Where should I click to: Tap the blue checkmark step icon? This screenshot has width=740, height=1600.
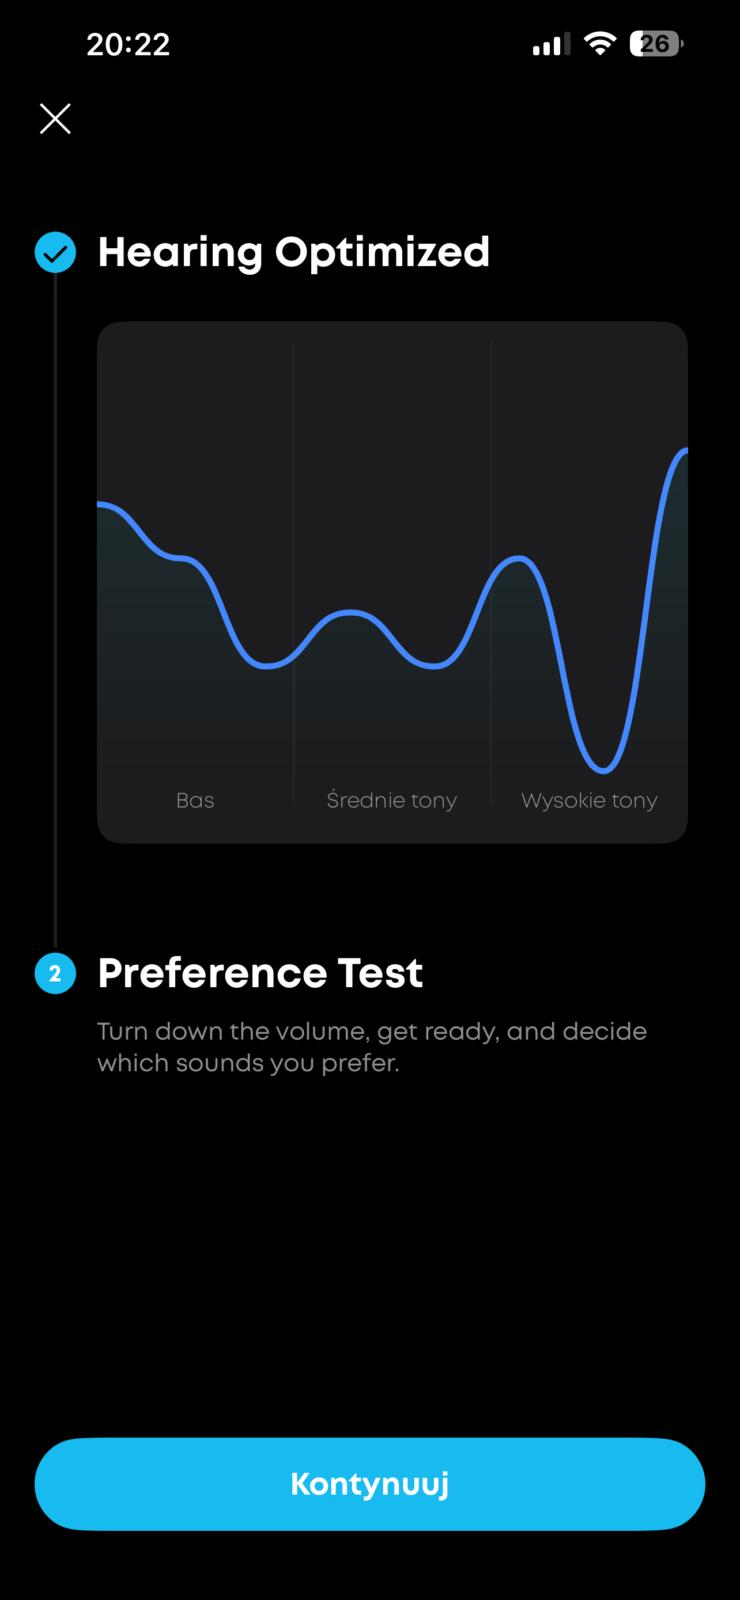pyautogui.click(x=55, y=252)
